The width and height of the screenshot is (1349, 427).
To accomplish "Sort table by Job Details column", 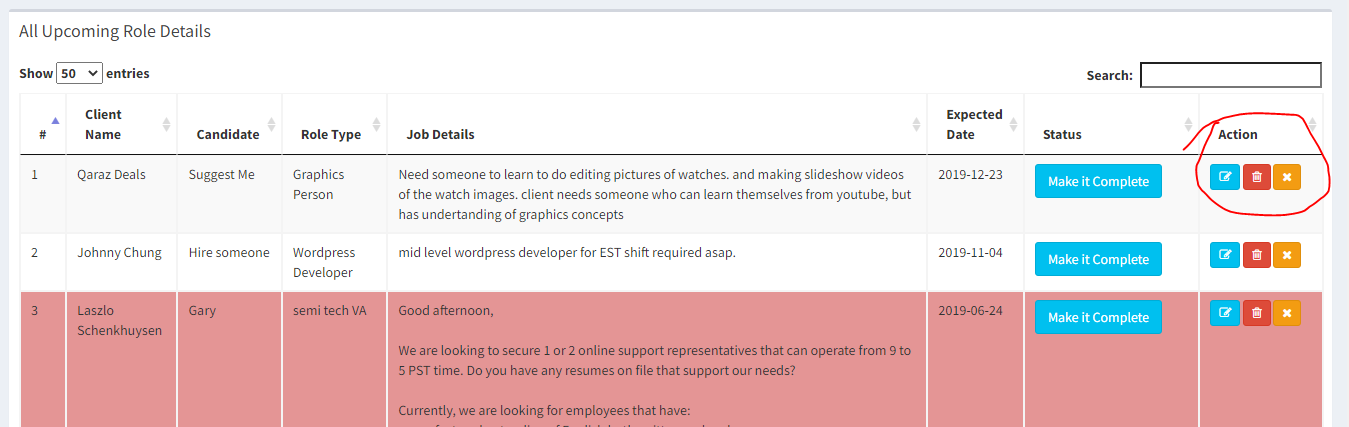I will [656, 134].
